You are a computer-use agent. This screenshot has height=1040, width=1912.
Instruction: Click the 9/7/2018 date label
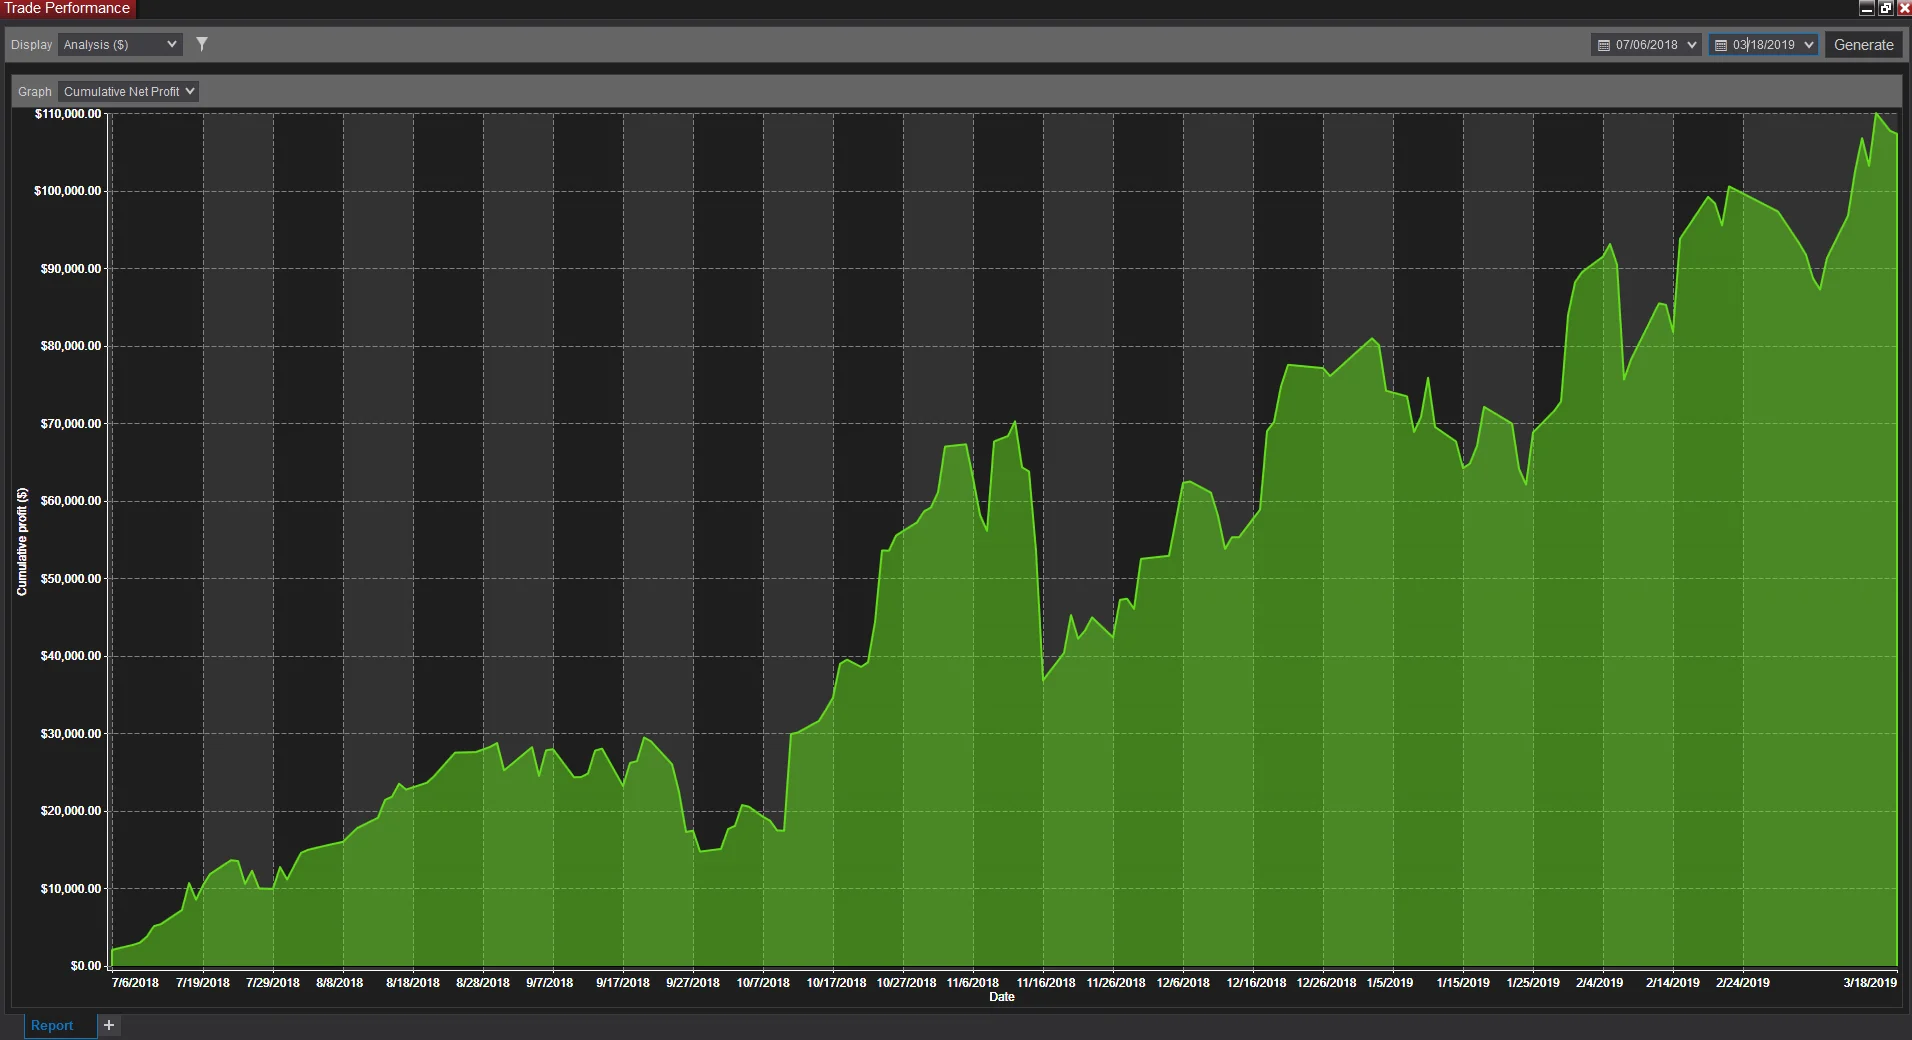[550, 983]
